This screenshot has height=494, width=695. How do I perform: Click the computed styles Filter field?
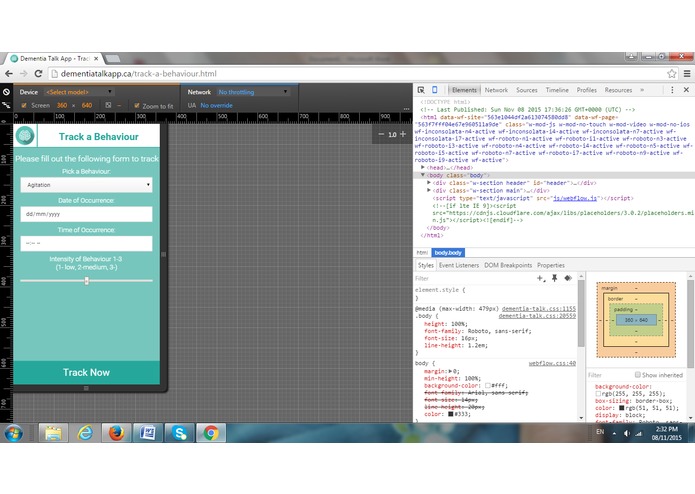point(609,375)
